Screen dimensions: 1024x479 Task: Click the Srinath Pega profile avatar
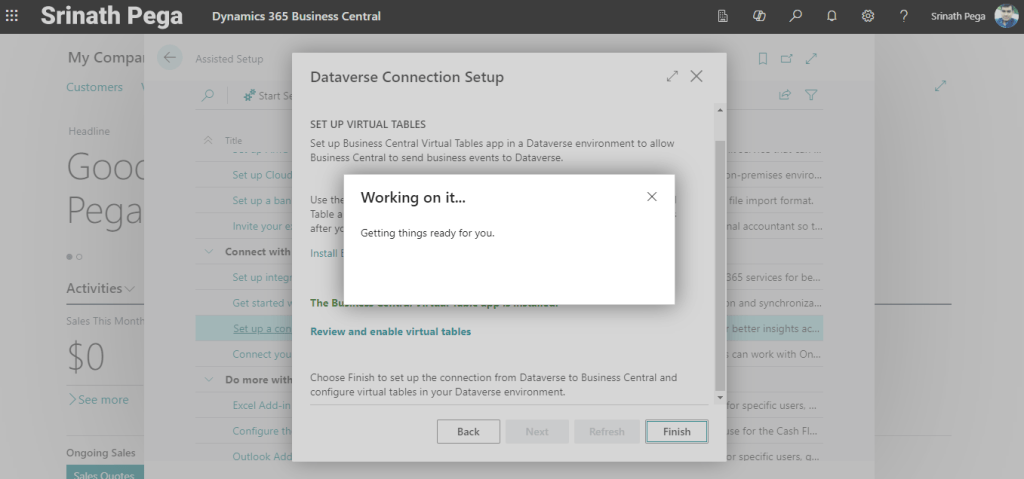click(x=1006, y=16)
